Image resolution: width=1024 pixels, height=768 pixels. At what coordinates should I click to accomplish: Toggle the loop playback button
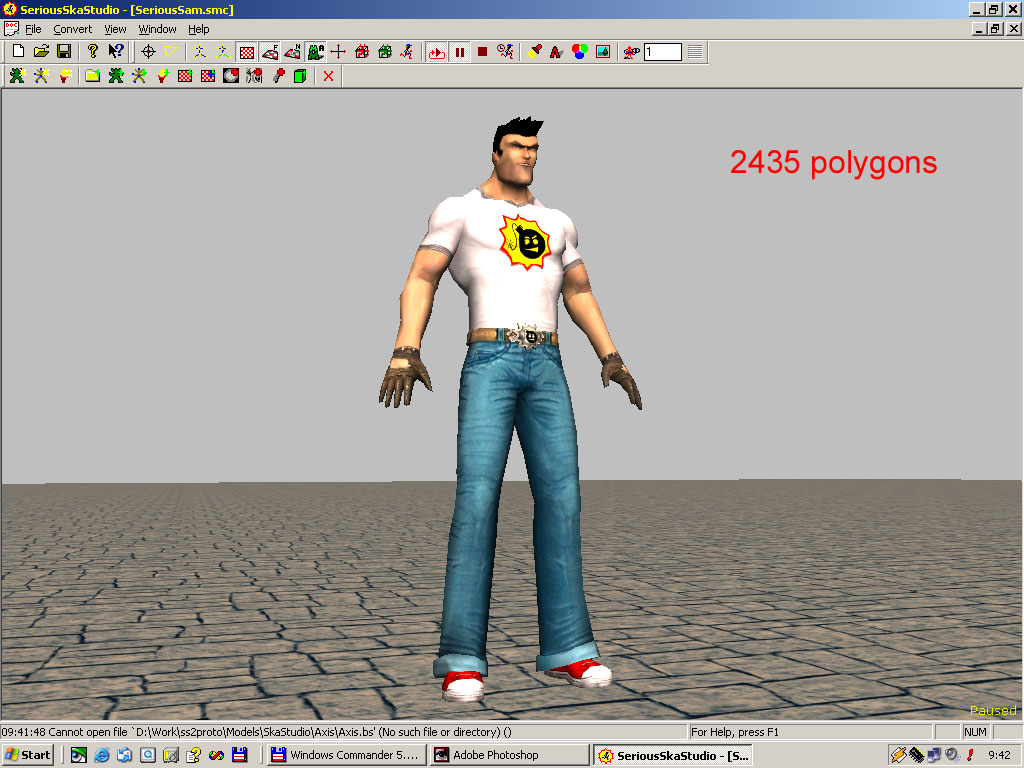436,52
